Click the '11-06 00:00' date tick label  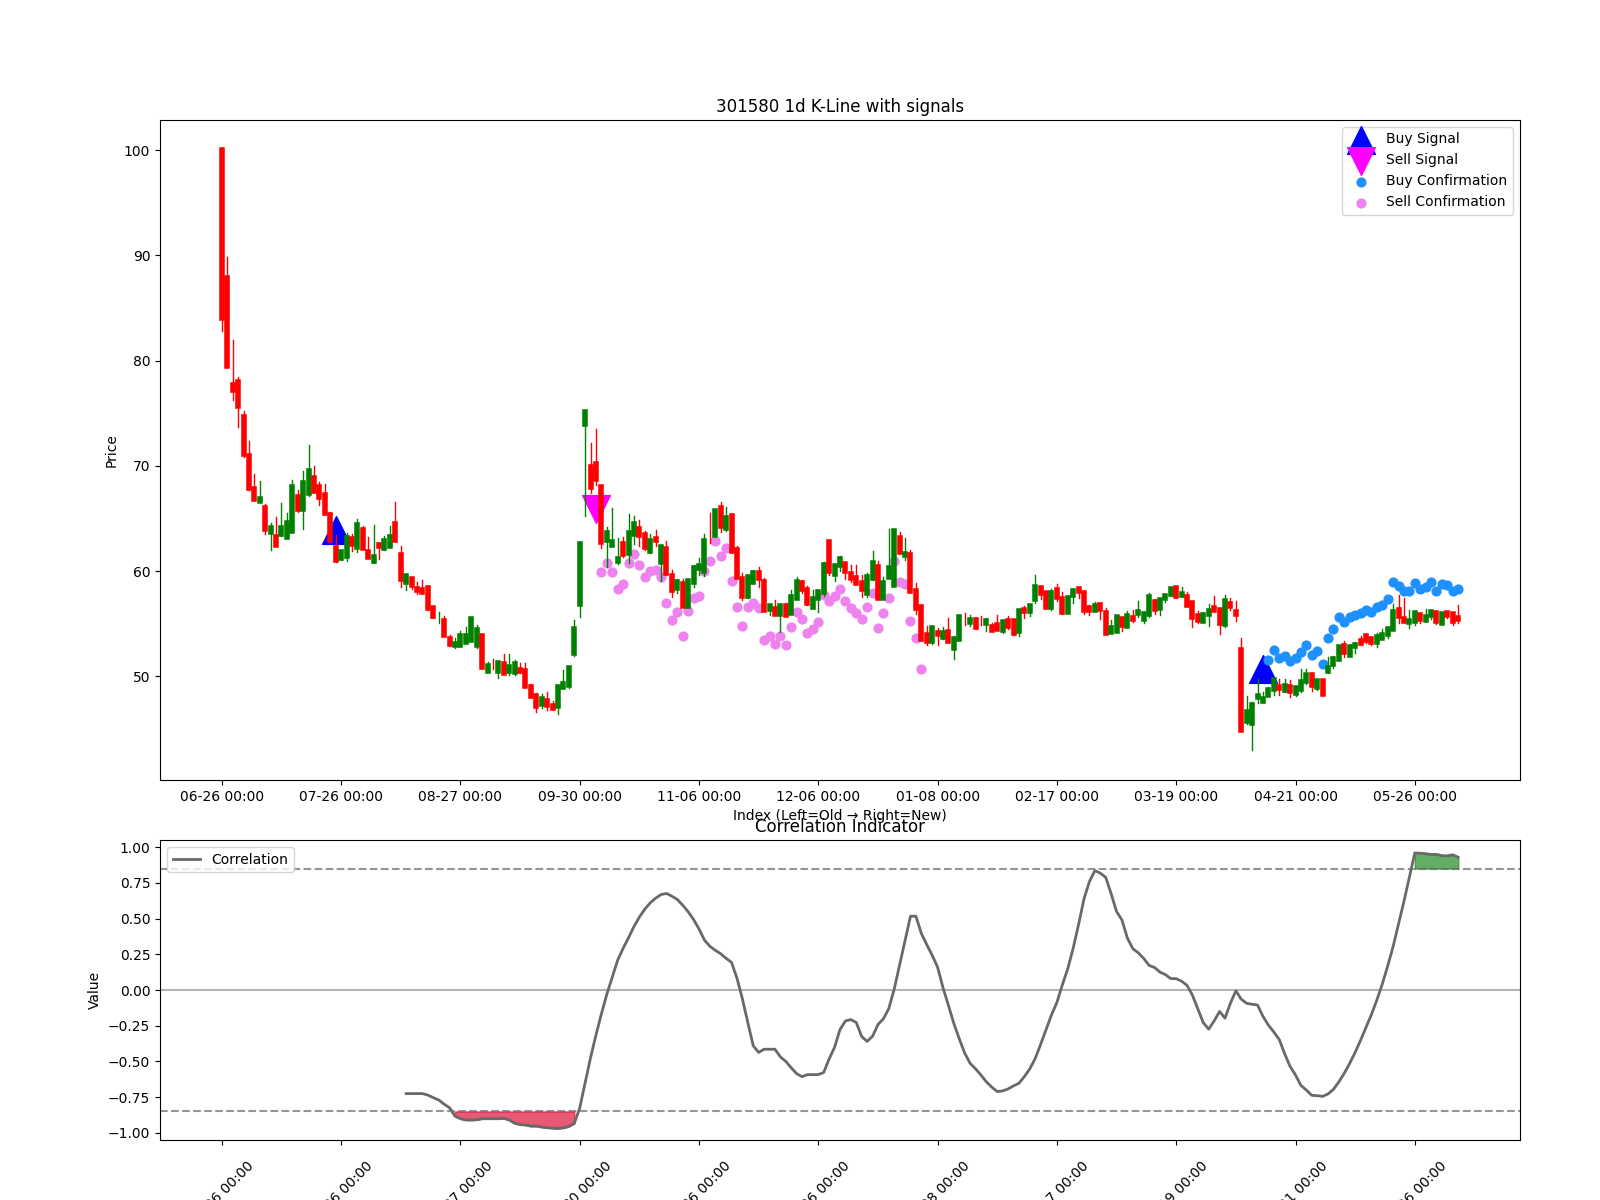(699, 797)
